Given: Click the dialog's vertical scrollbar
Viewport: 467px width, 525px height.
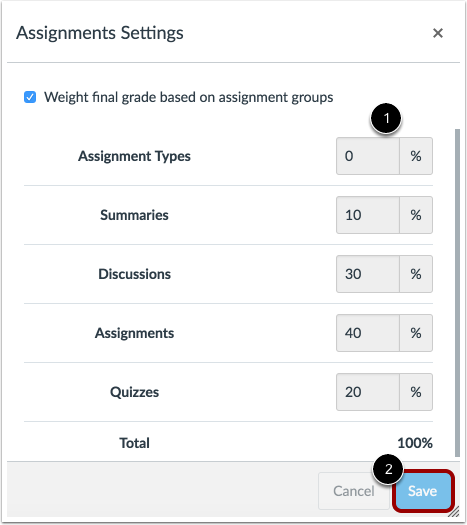Looking at the screenshot, I should coord(457,293).
